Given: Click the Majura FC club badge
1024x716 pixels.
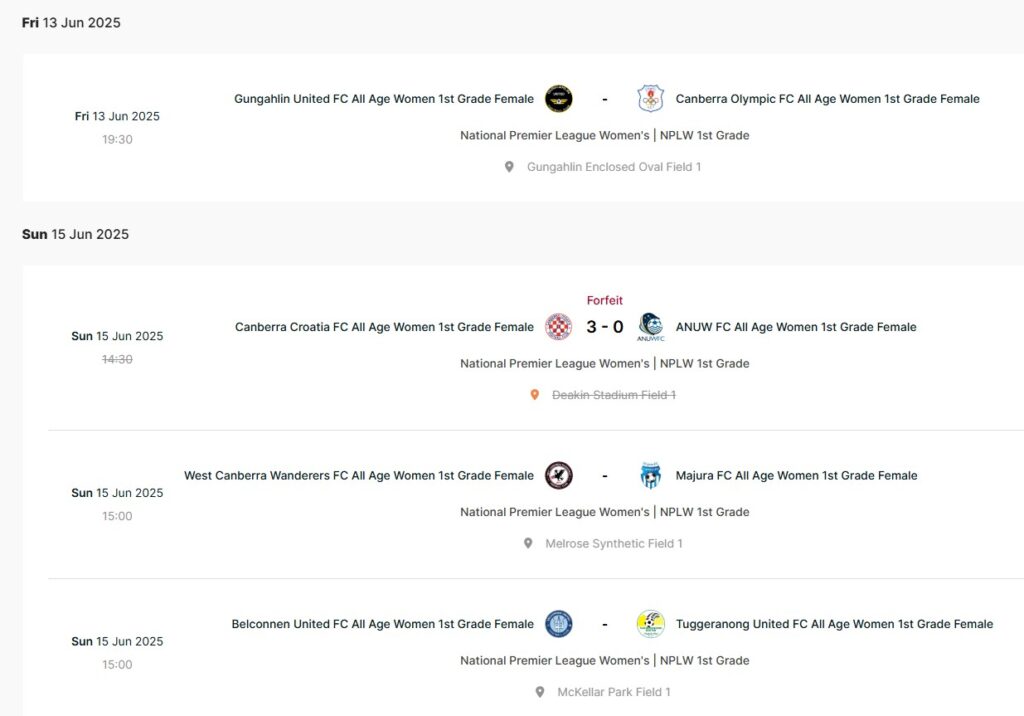Looking at the screenshot, I should (x=651, y=475).
